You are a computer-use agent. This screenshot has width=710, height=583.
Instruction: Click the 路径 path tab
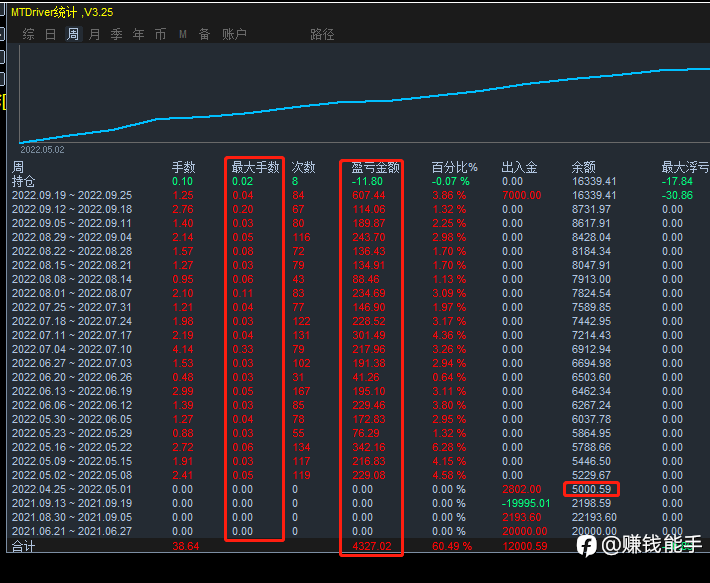coord(322,34)
